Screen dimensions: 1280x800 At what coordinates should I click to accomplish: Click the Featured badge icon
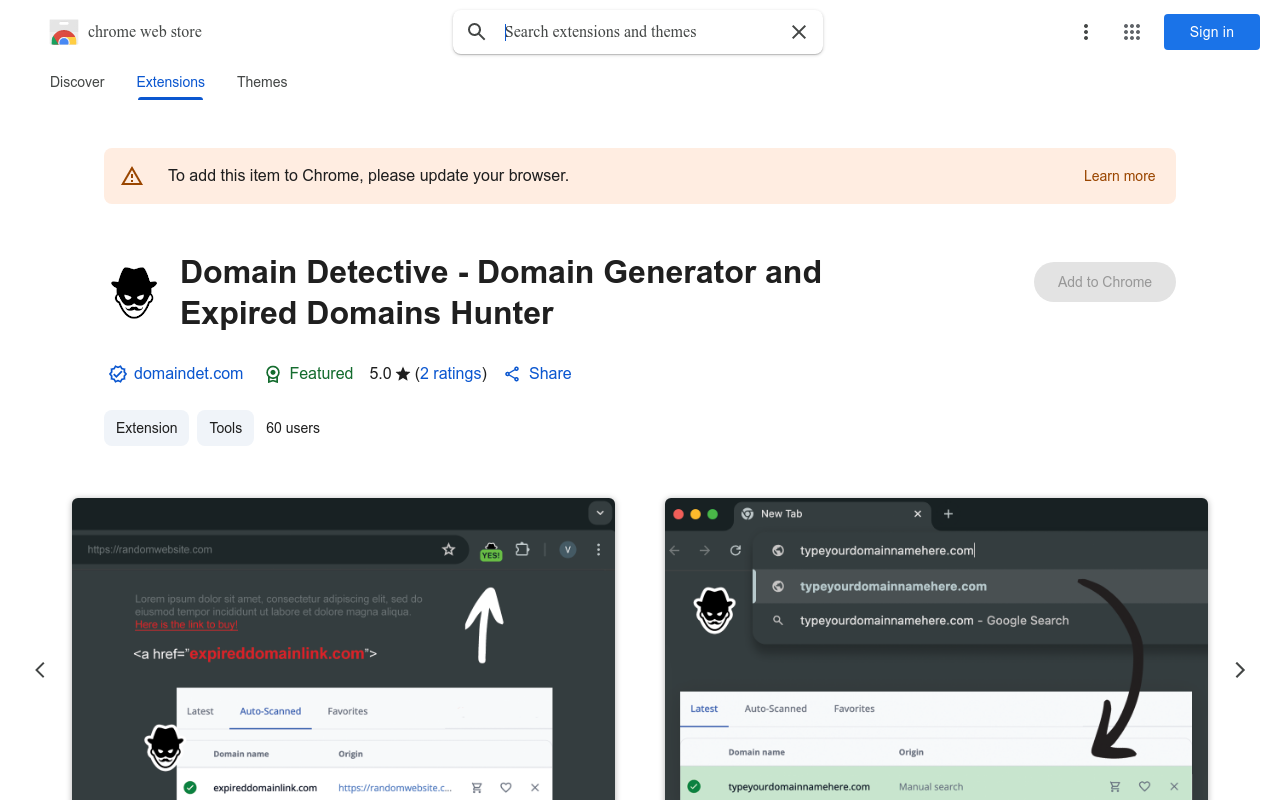point(273,374)
